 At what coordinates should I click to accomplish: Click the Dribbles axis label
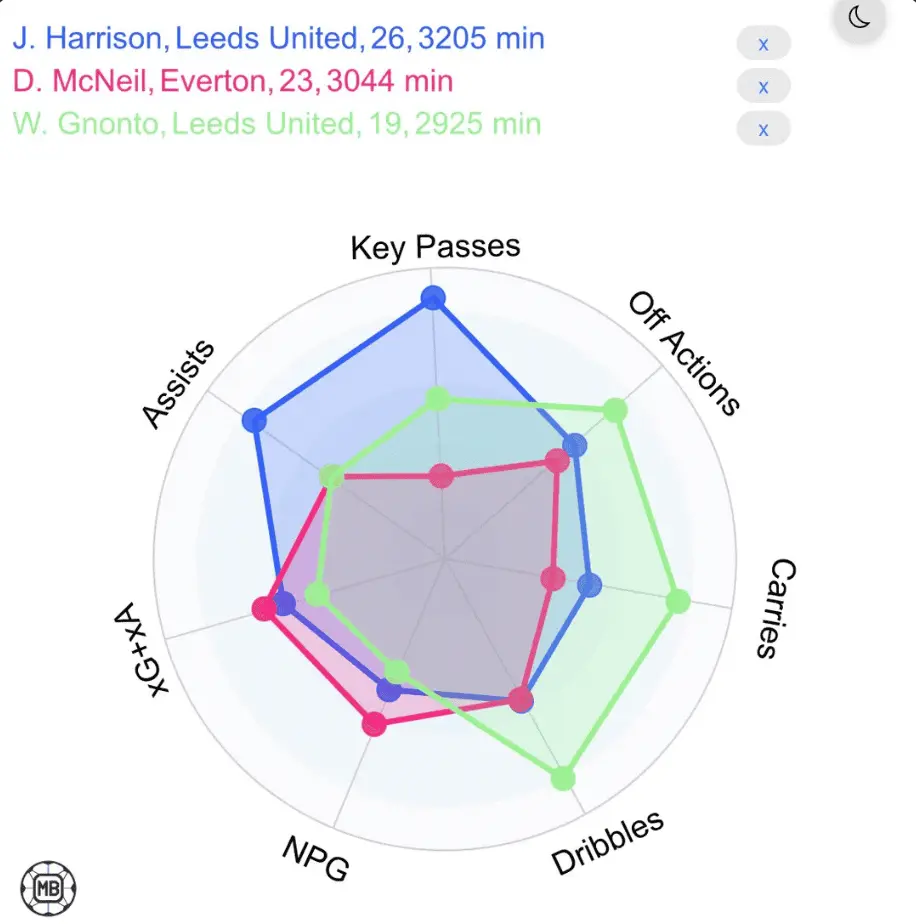(x=607, y=842)
